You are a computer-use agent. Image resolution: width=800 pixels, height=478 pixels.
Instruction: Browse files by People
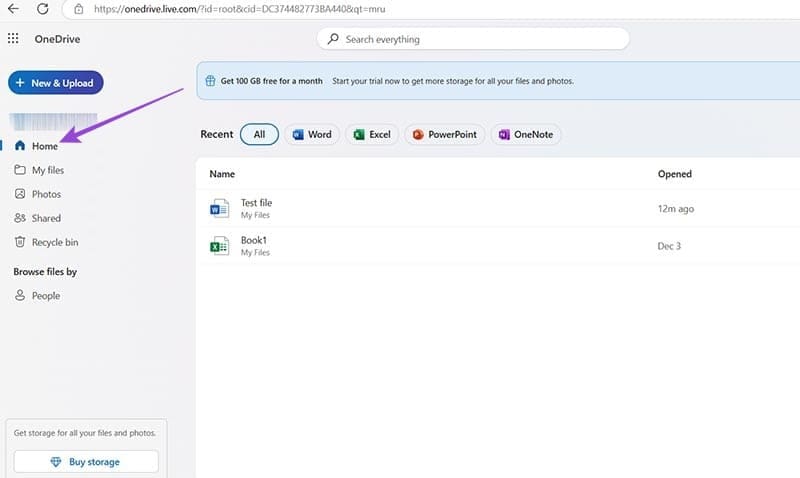click(x=45, y=296)
